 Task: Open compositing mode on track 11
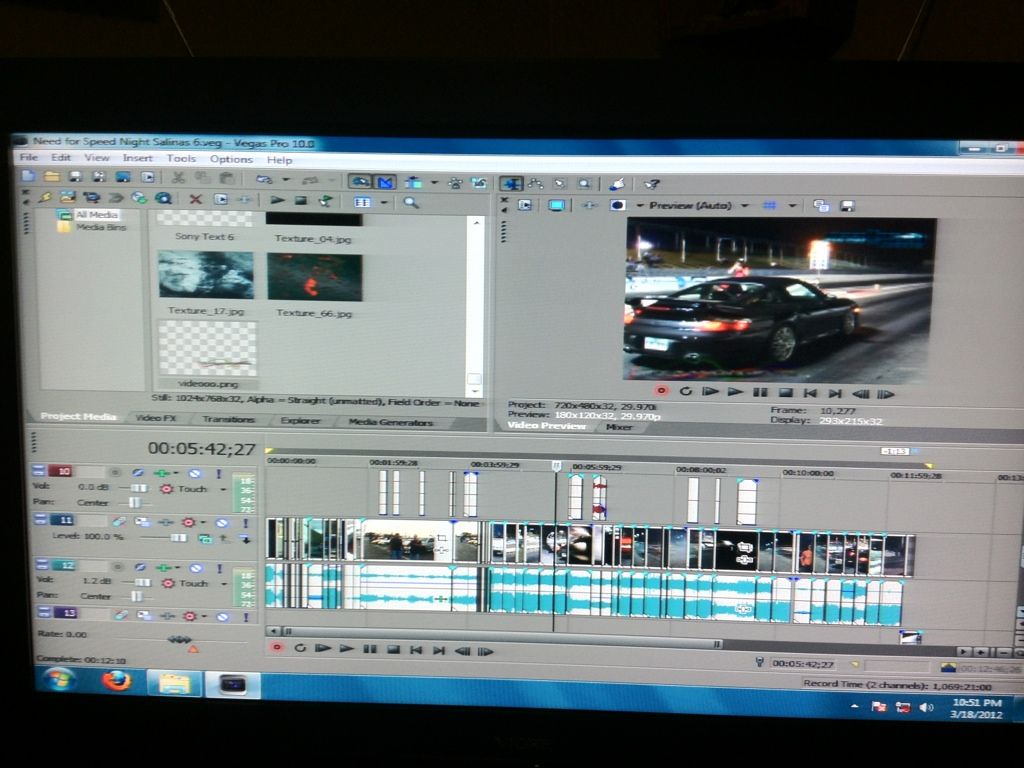pos(205,539)
